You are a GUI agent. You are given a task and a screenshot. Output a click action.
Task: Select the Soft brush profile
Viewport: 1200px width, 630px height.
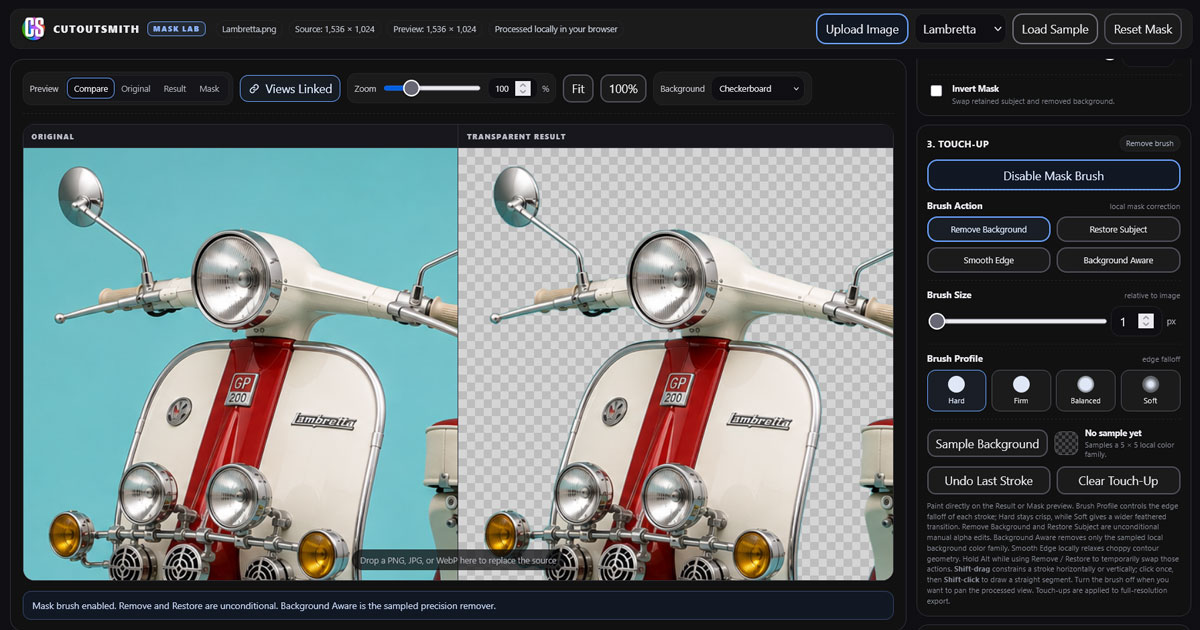pyautogui.click(x=1150, y=391)
